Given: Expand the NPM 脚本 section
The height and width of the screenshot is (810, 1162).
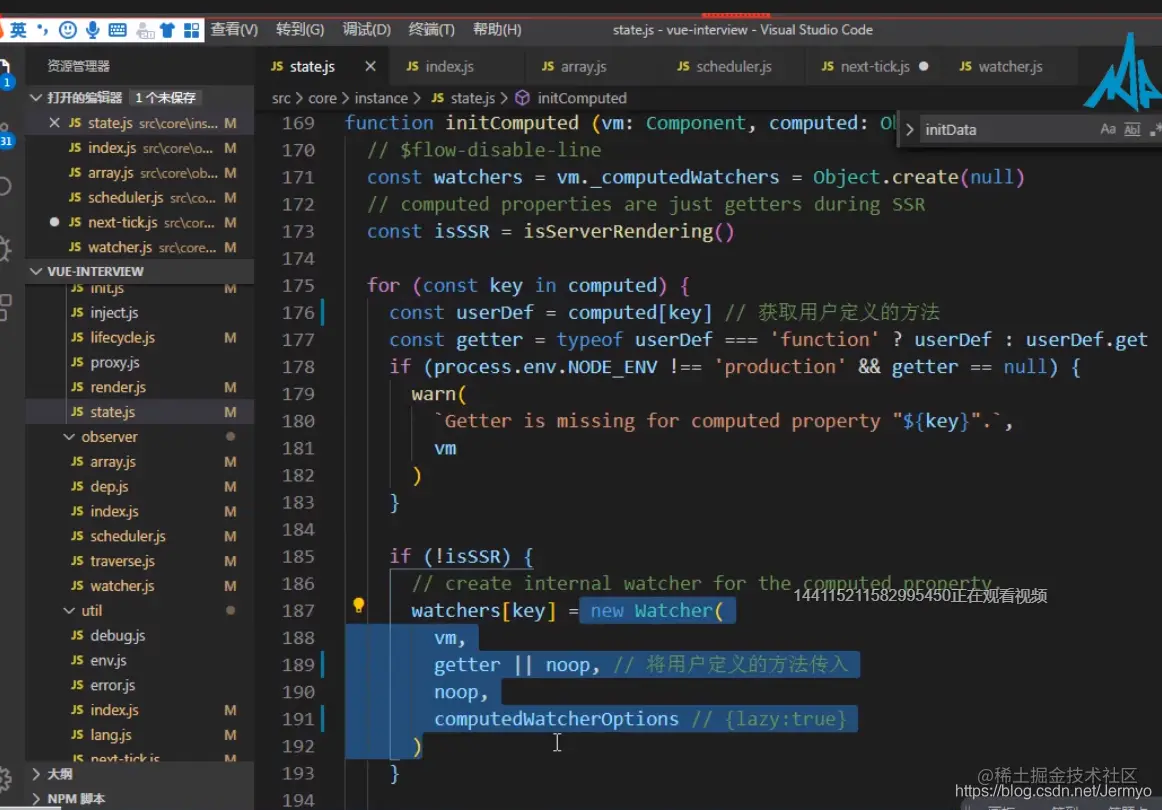Looking at the screenshot, I should (36, 798).
